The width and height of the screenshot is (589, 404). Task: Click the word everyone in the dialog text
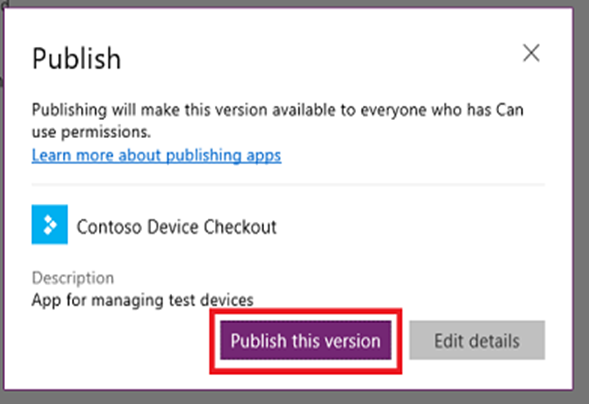pyautogui.click(x=393, y=110)
